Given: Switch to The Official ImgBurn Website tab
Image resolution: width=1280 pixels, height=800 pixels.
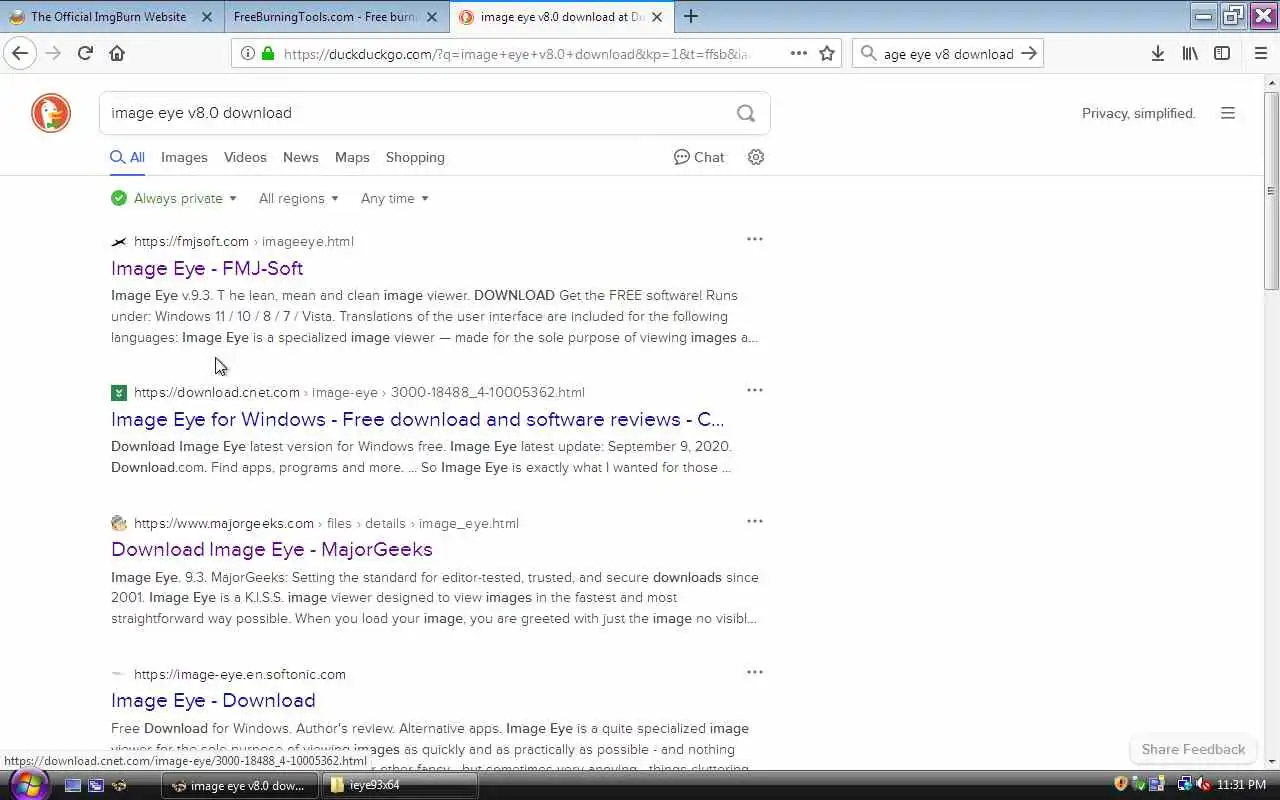Looking at the screenshot, I should 110,16.
